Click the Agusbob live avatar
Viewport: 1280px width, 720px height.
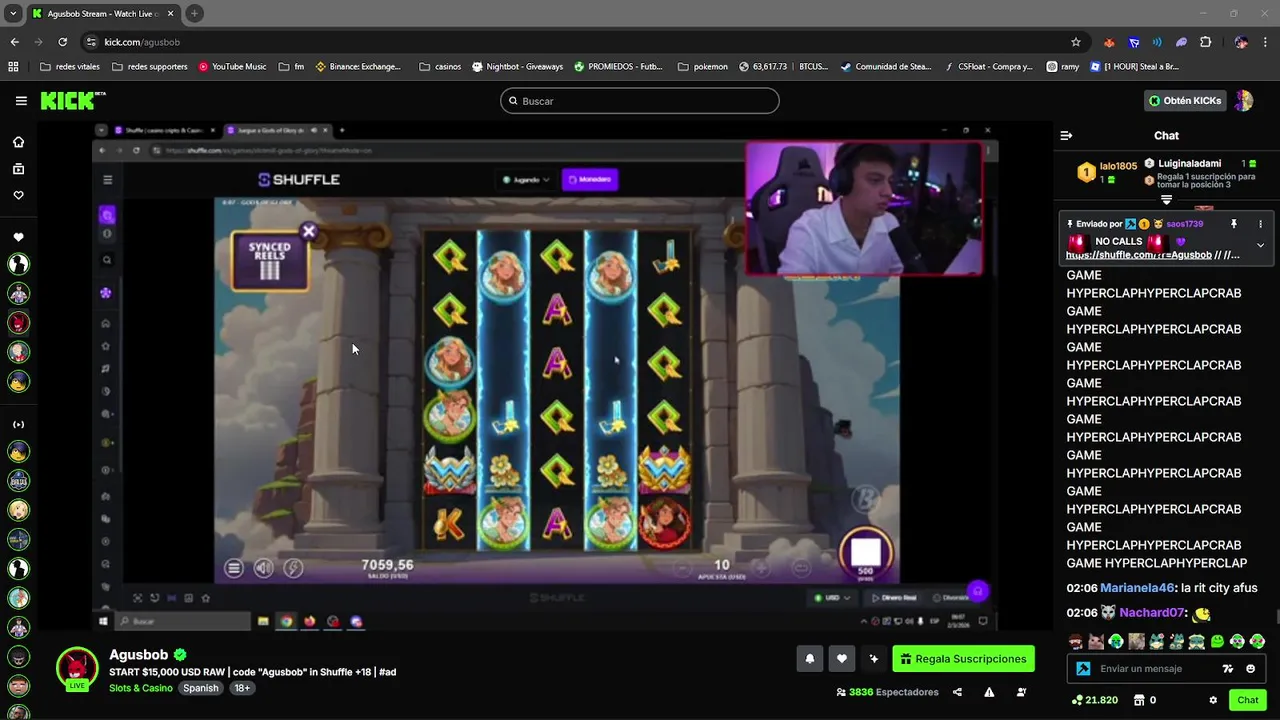pos(77,669)
